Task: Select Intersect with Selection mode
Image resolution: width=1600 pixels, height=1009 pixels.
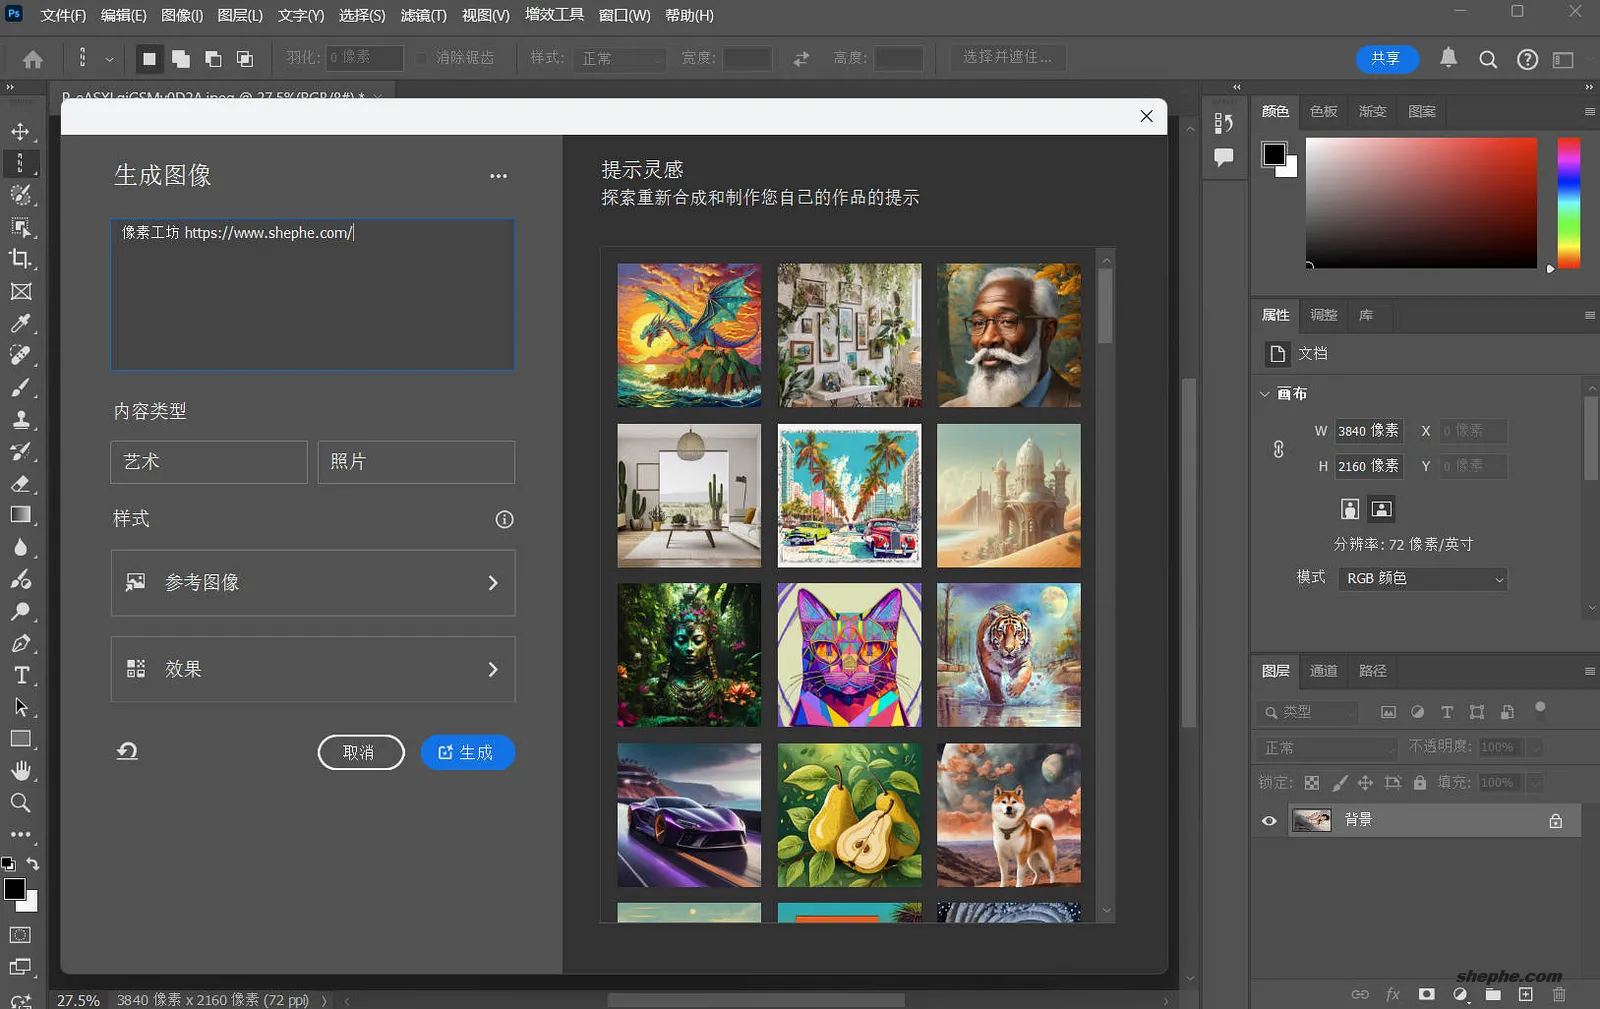Action: click(x=245, y=59)
